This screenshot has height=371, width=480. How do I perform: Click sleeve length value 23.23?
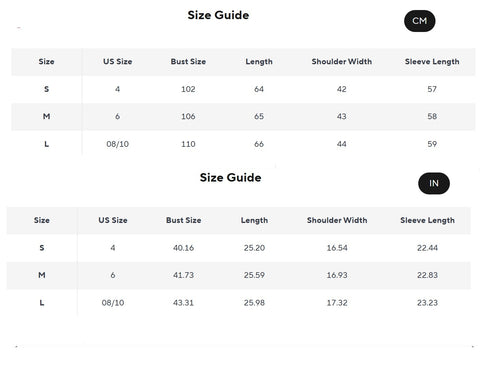(427, 303)
